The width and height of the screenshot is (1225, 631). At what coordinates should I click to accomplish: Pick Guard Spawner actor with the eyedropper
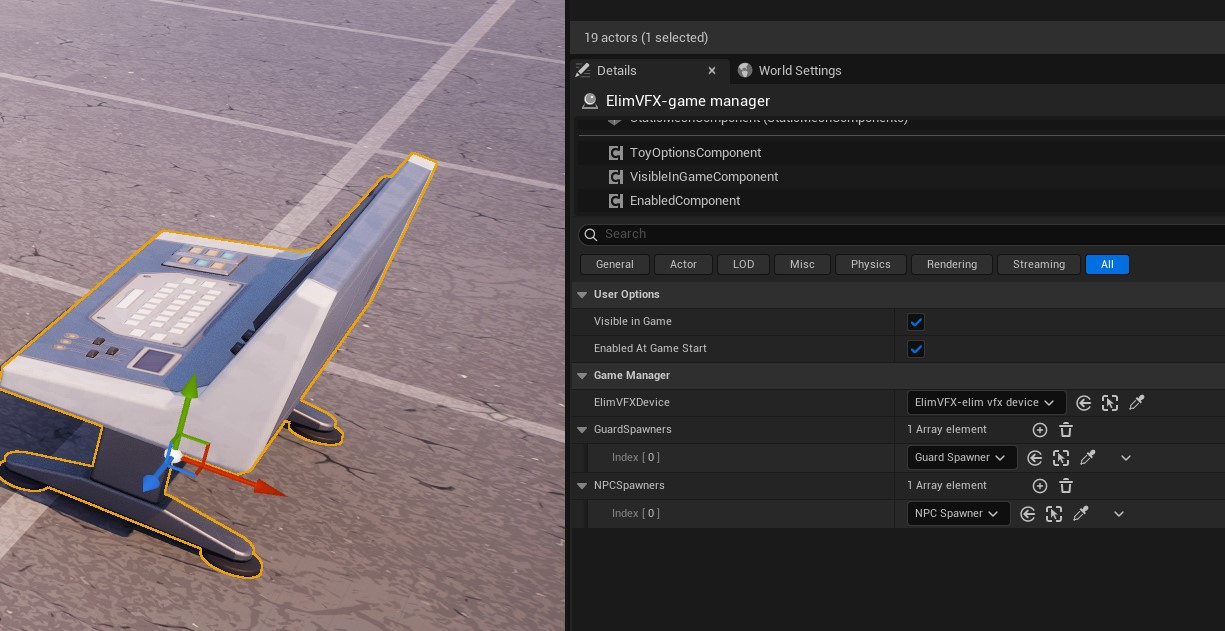pos(1088,458)
